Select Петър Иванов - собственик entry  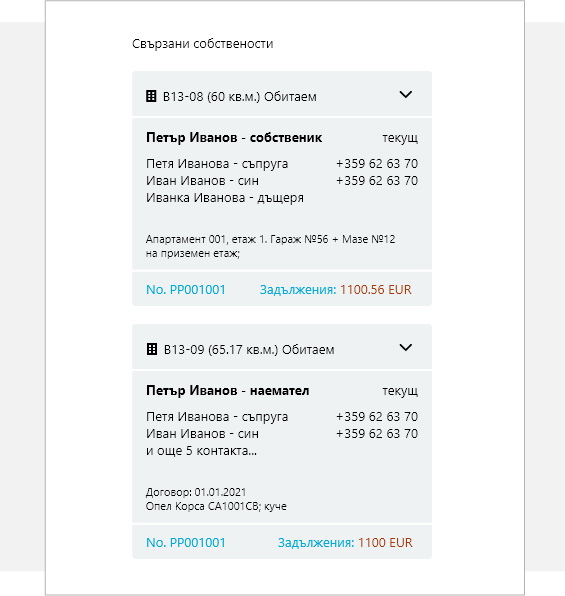(x=234, y=138)
